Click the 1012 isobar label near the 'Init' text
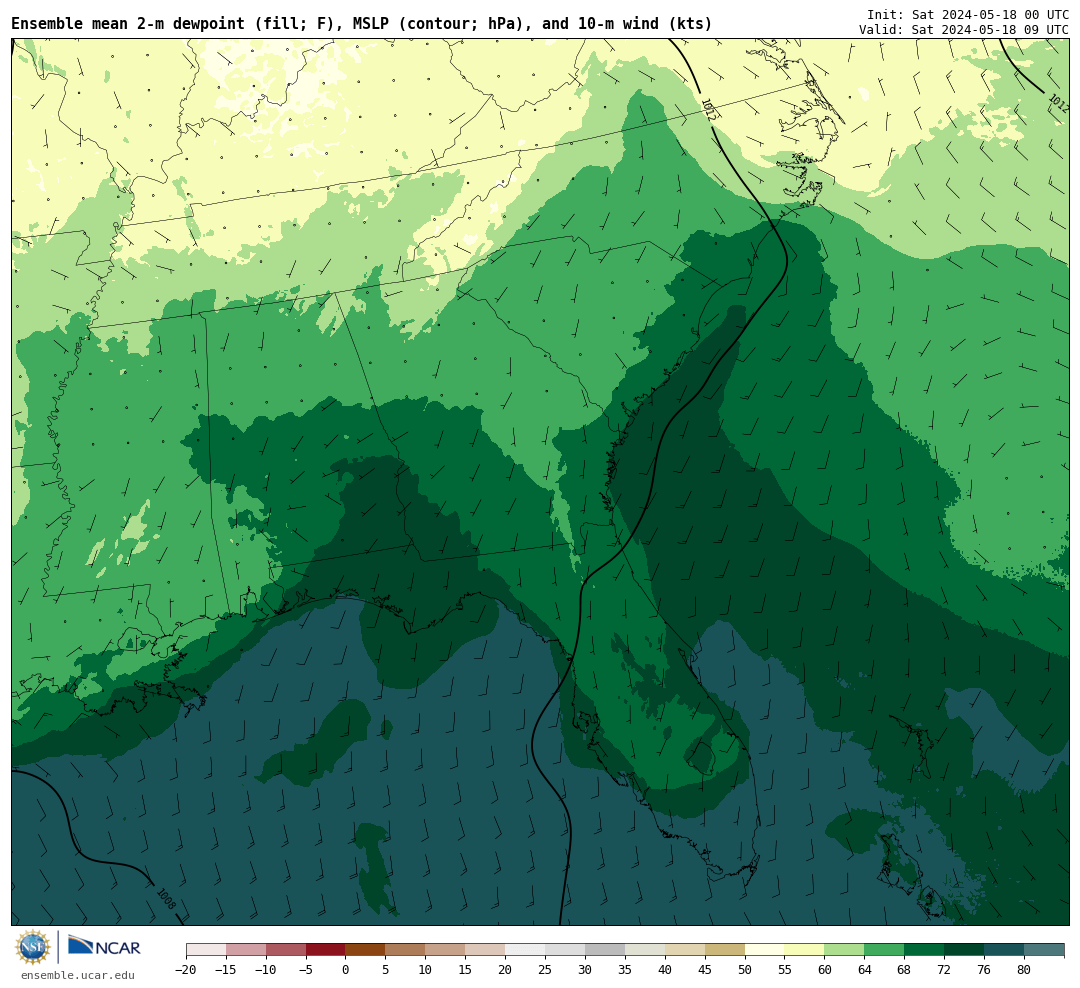This screenshot has width=1080, height=988. pyautogui.click(x=708, y=110)
